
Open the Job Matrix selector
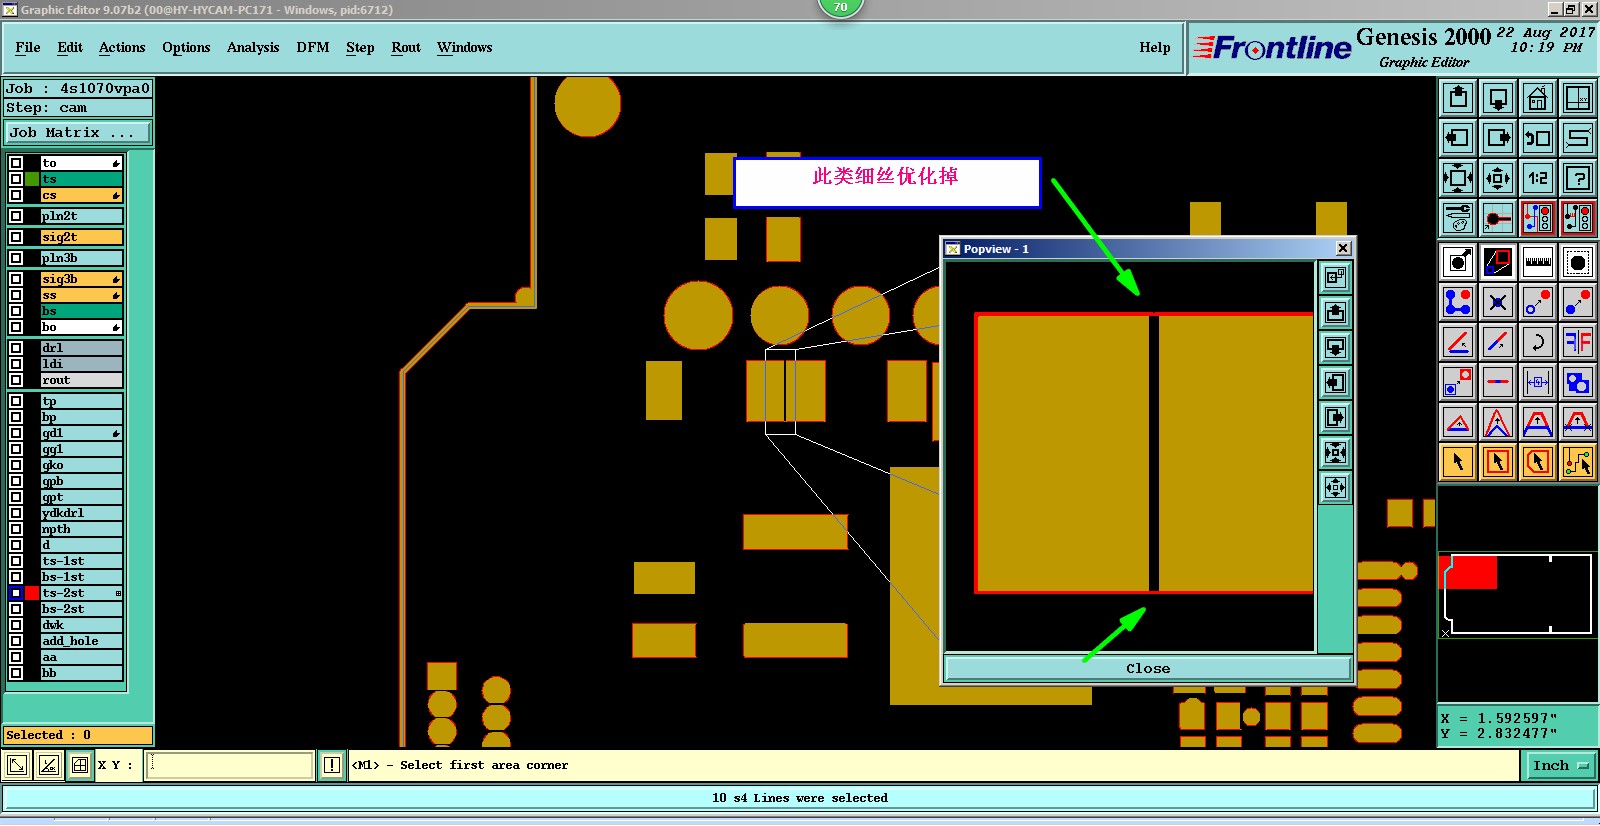pos(78,132)
